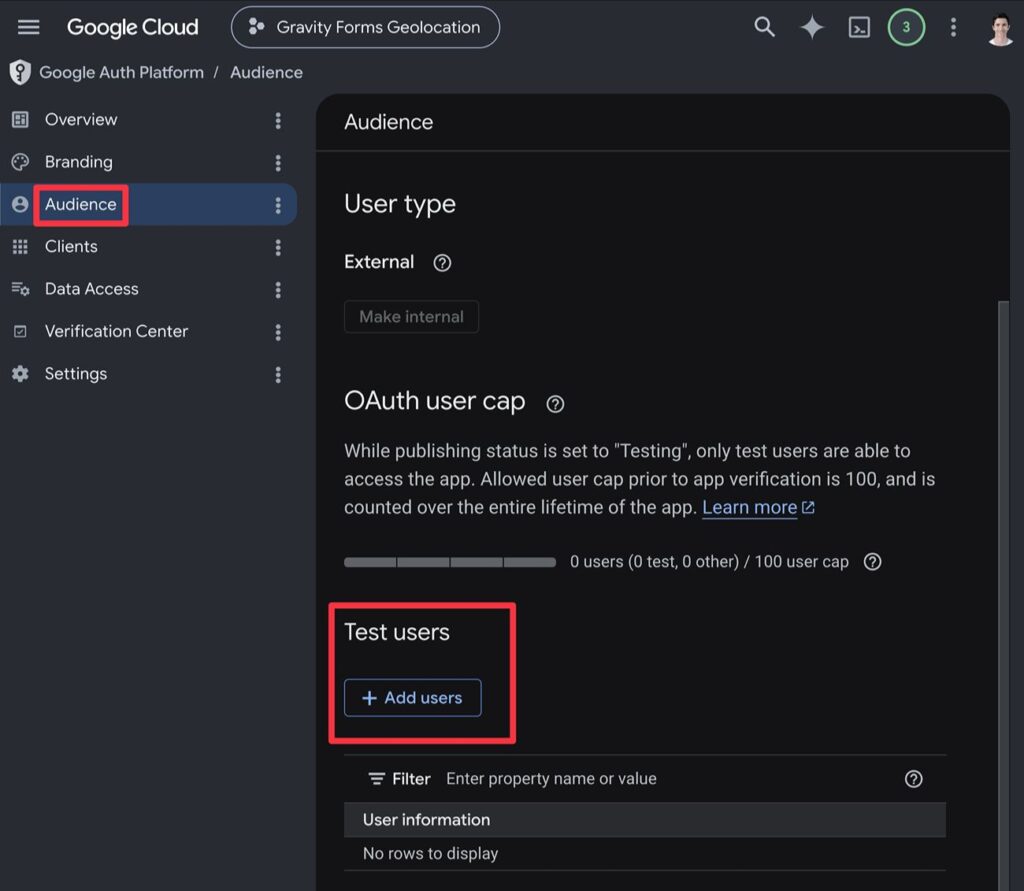Open the Data Access sidebar item
Image resolution: width=1024 pixels, height=891 pixels.
148,289
